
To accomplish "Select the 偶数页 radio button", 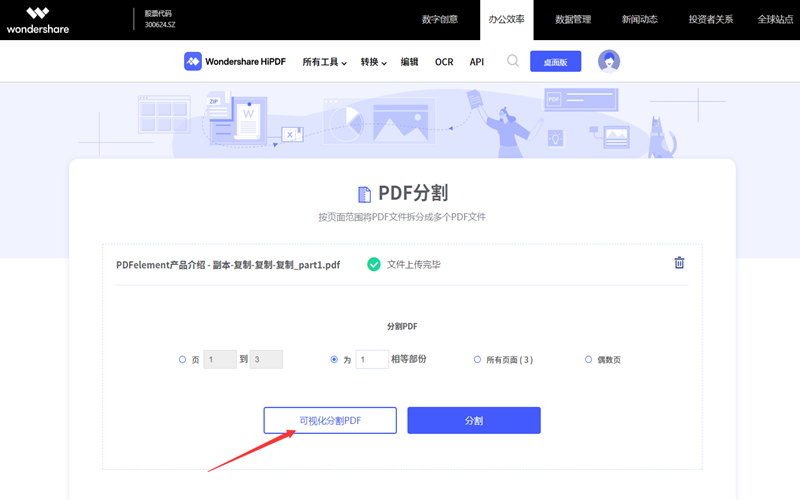I will [x=588, y=360].
